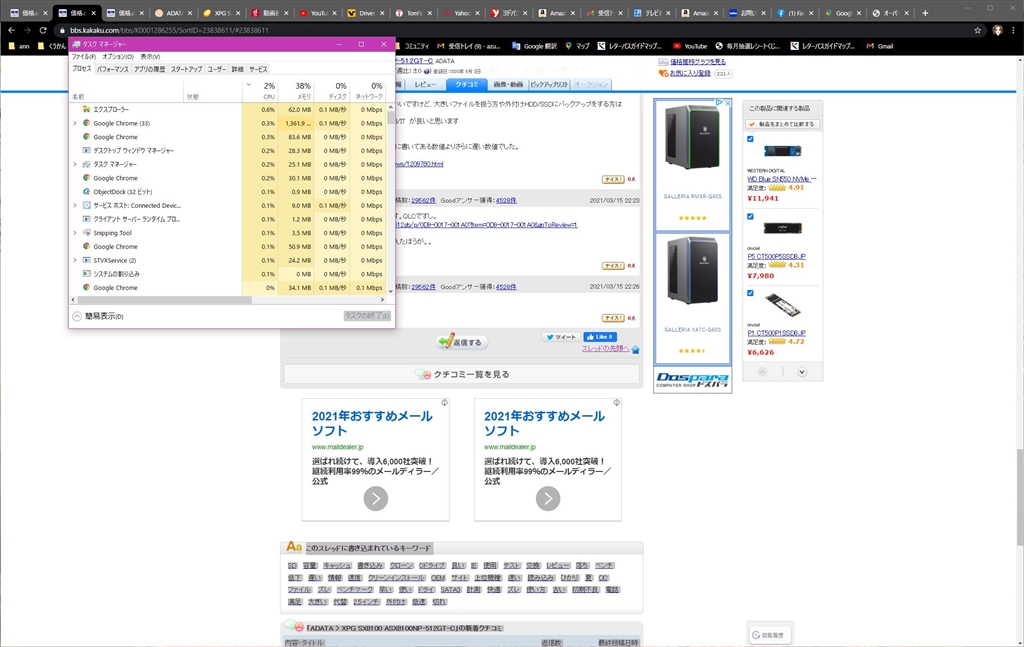1024x647 pixels.
Task: Switch to サービス tab in Task Manager
Action: [x=258, y=69]
